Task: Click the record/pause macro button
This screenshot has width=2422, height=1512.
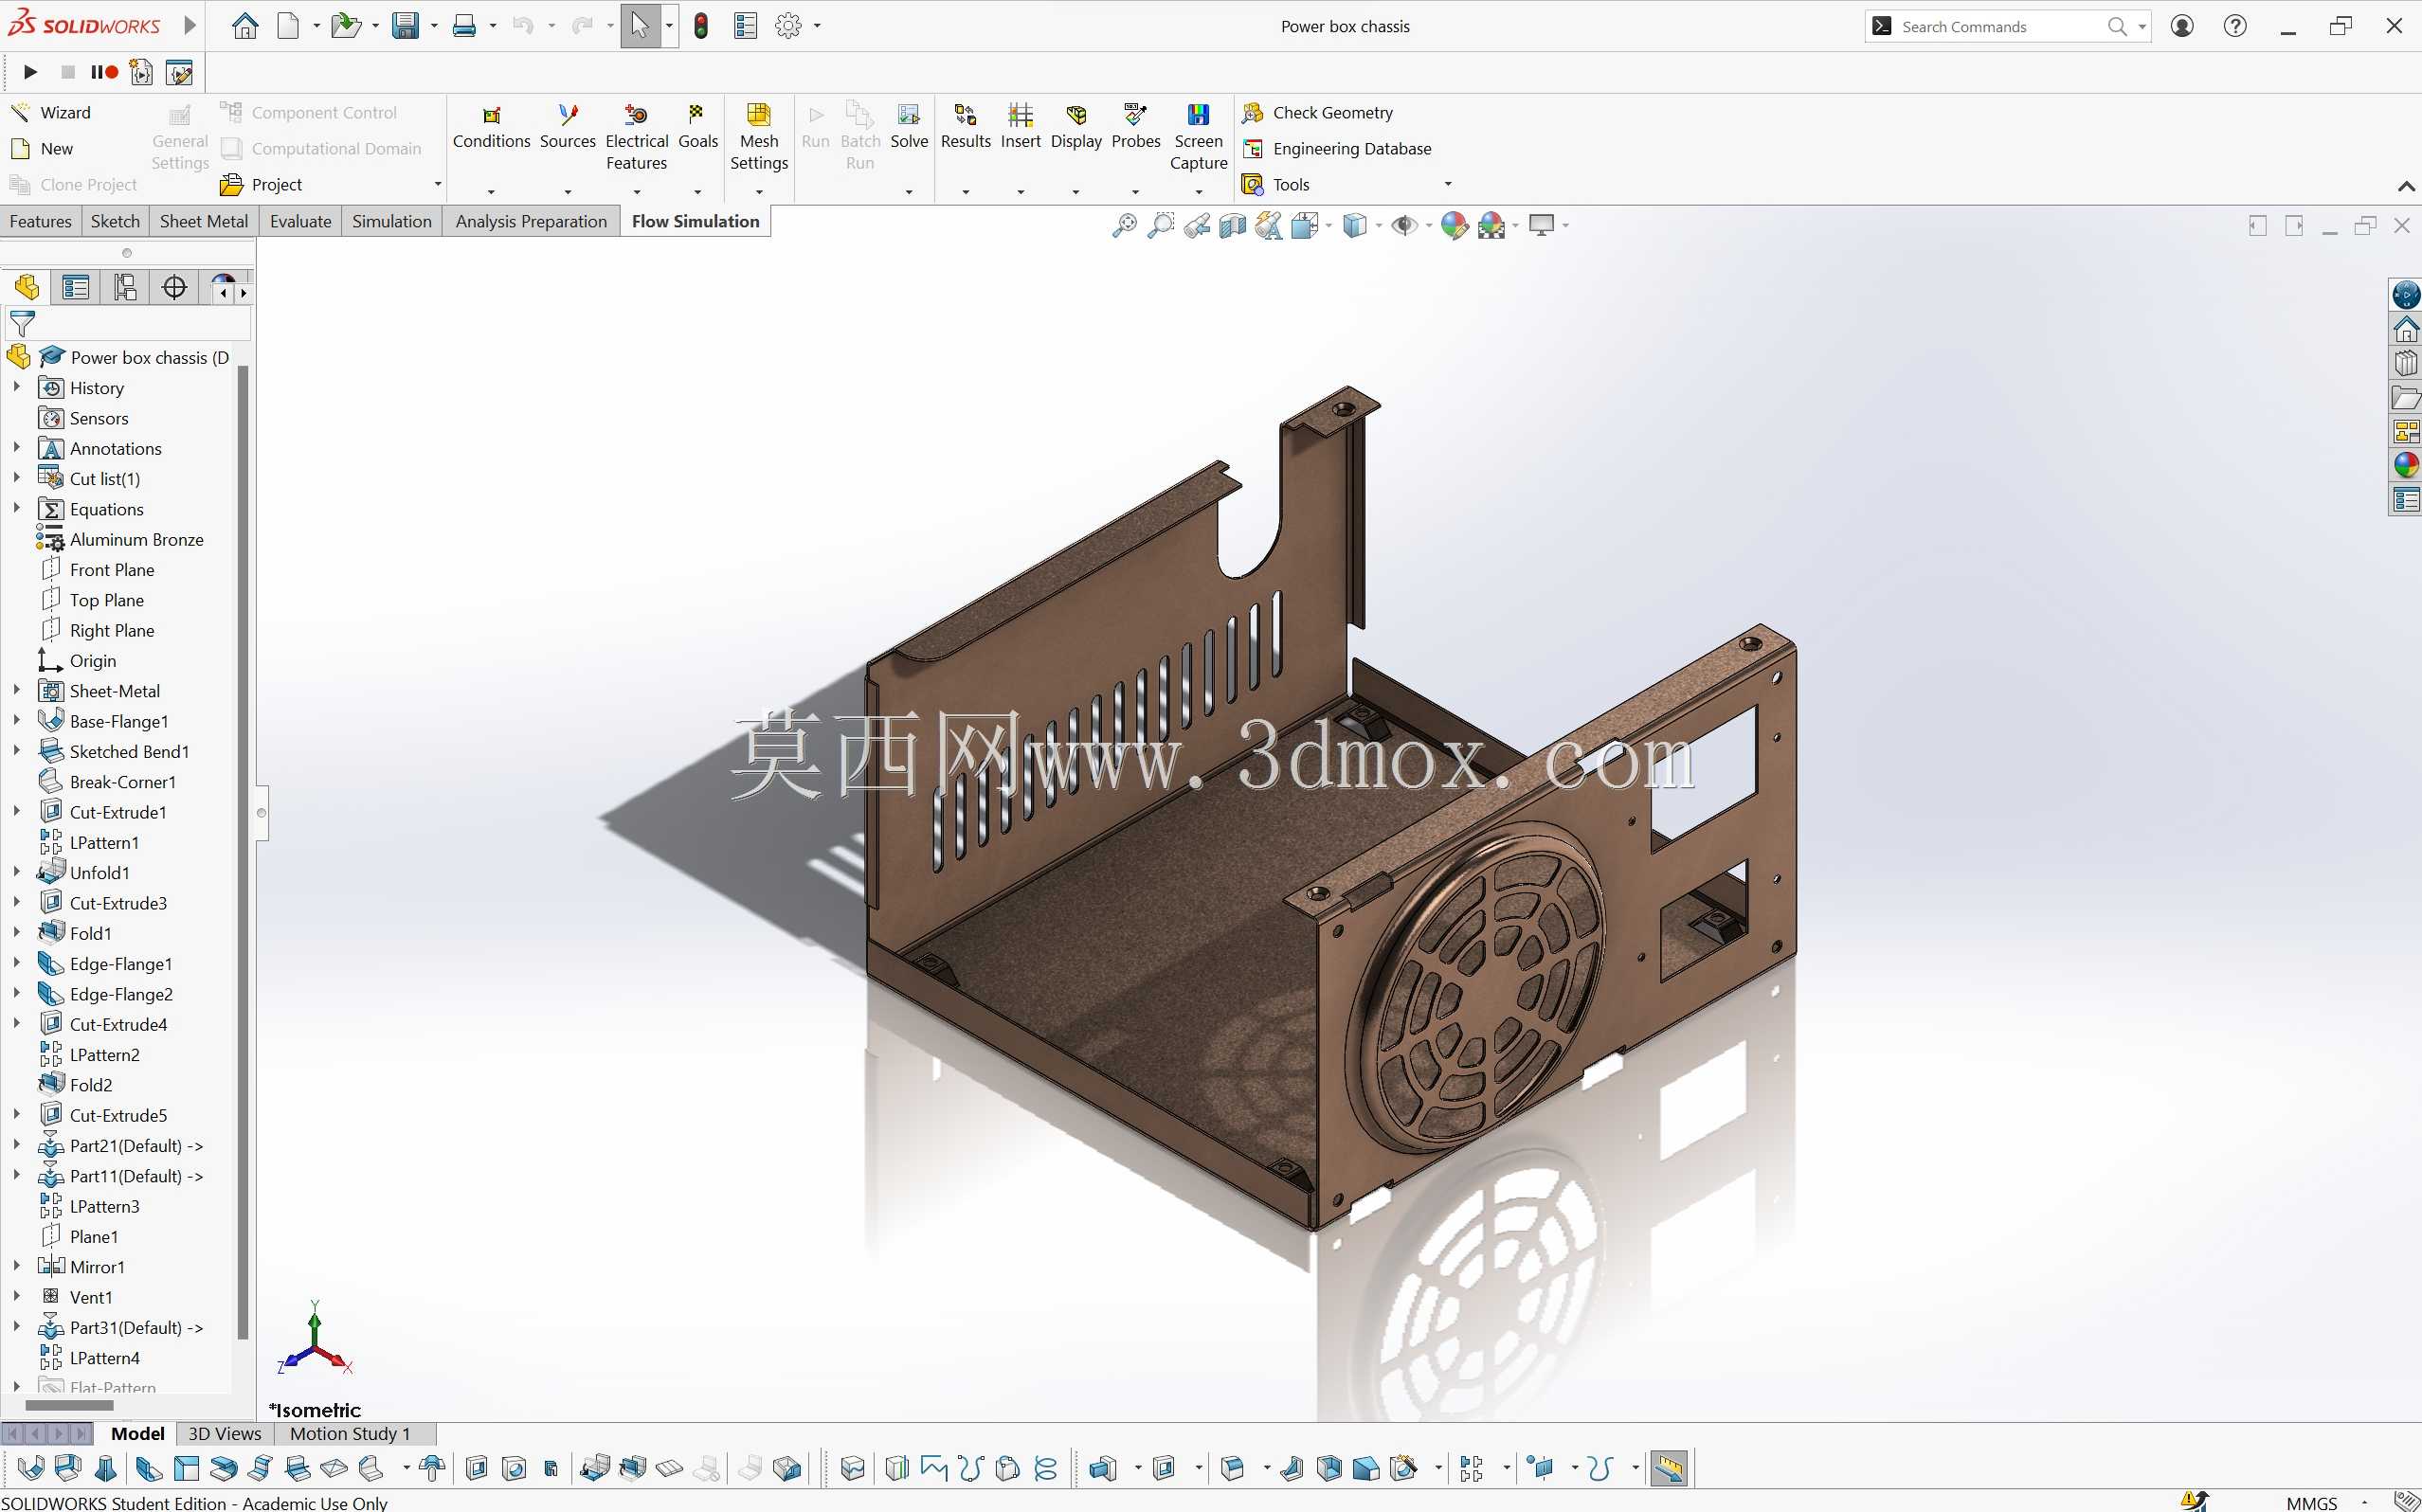Action: (x=104, y=72)
